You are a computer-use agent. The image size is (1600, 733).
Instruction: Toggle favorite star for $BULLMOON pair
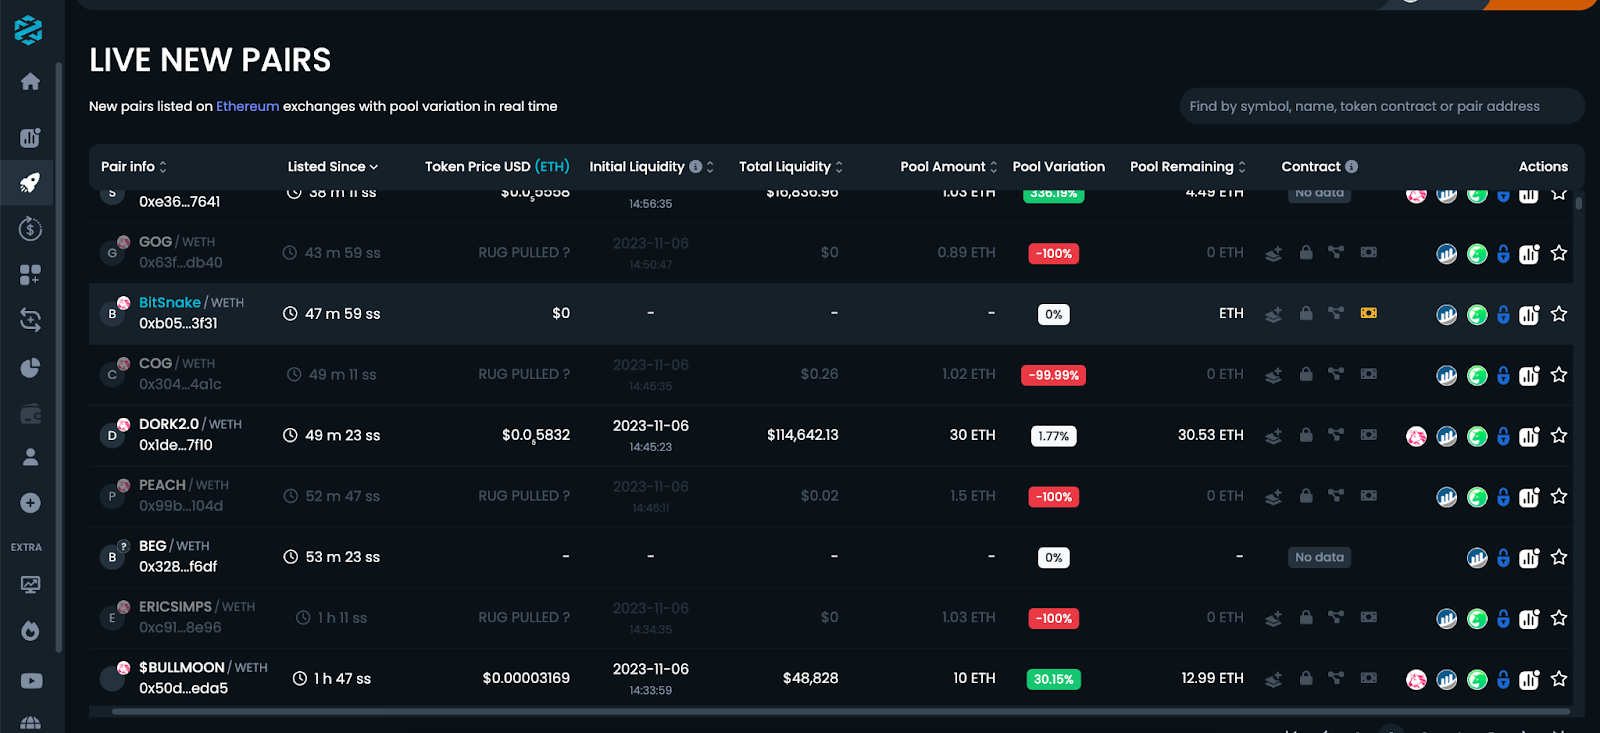click(1559, 679)
